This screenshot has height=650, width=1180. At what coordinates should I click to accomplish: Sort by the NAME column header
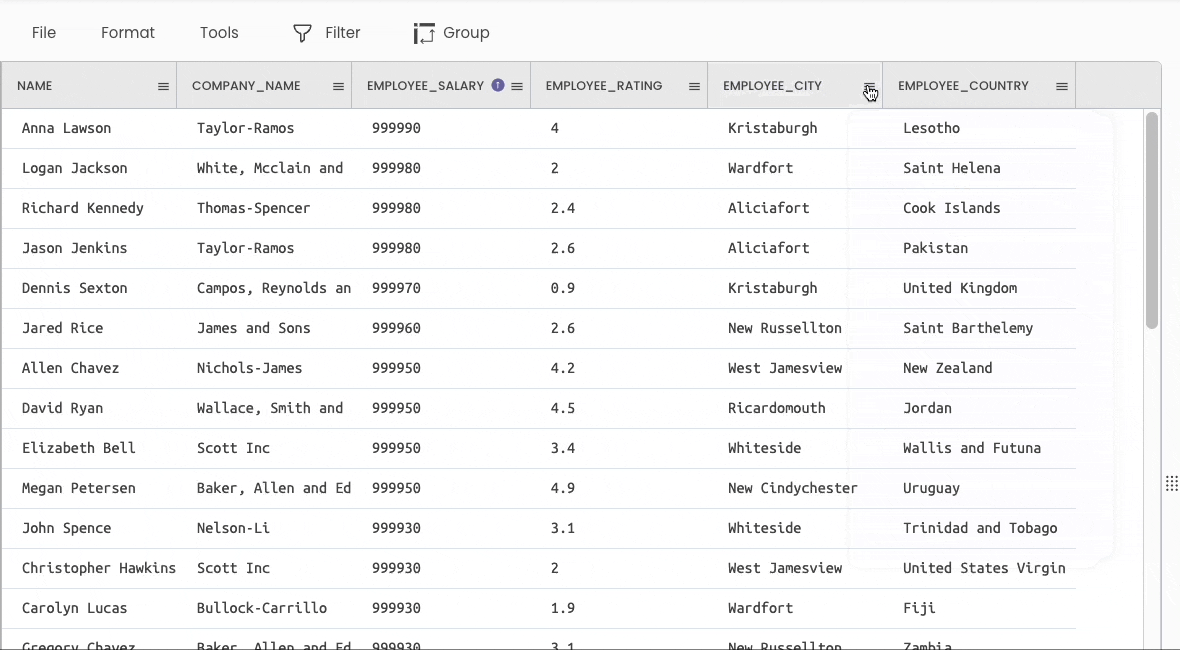[x=35, y=86]
